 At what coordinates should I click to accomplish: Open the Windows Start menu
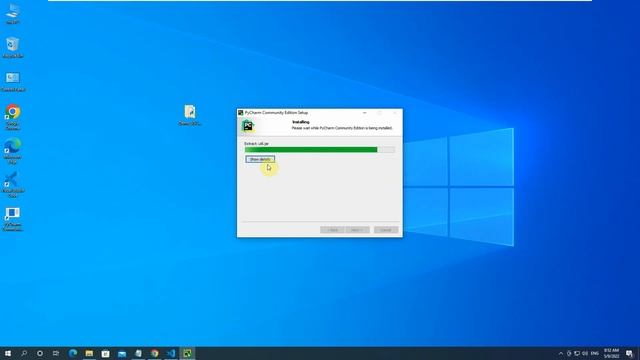click(x=8, y=353)
